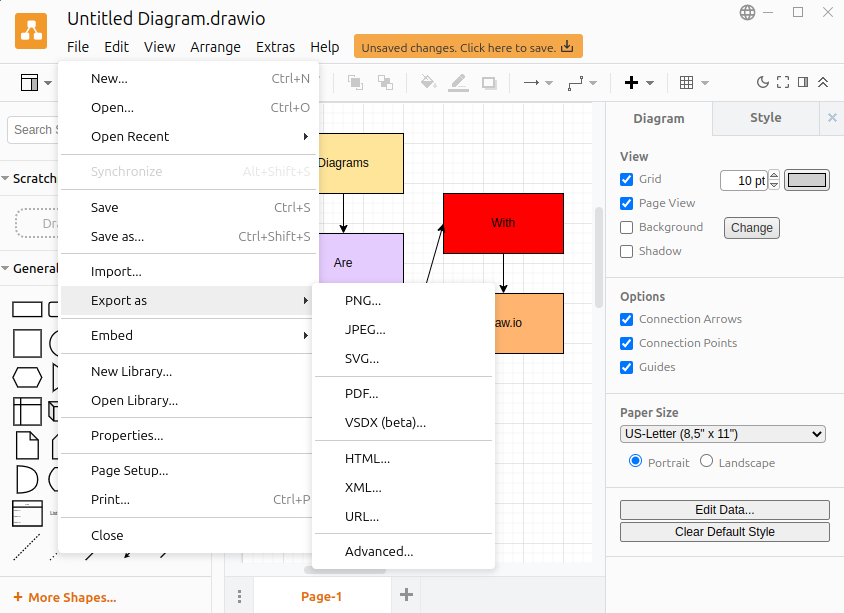844x613 pixels.
Task: Toggle the Shadow toolbar icon
Action: (489, 83)
